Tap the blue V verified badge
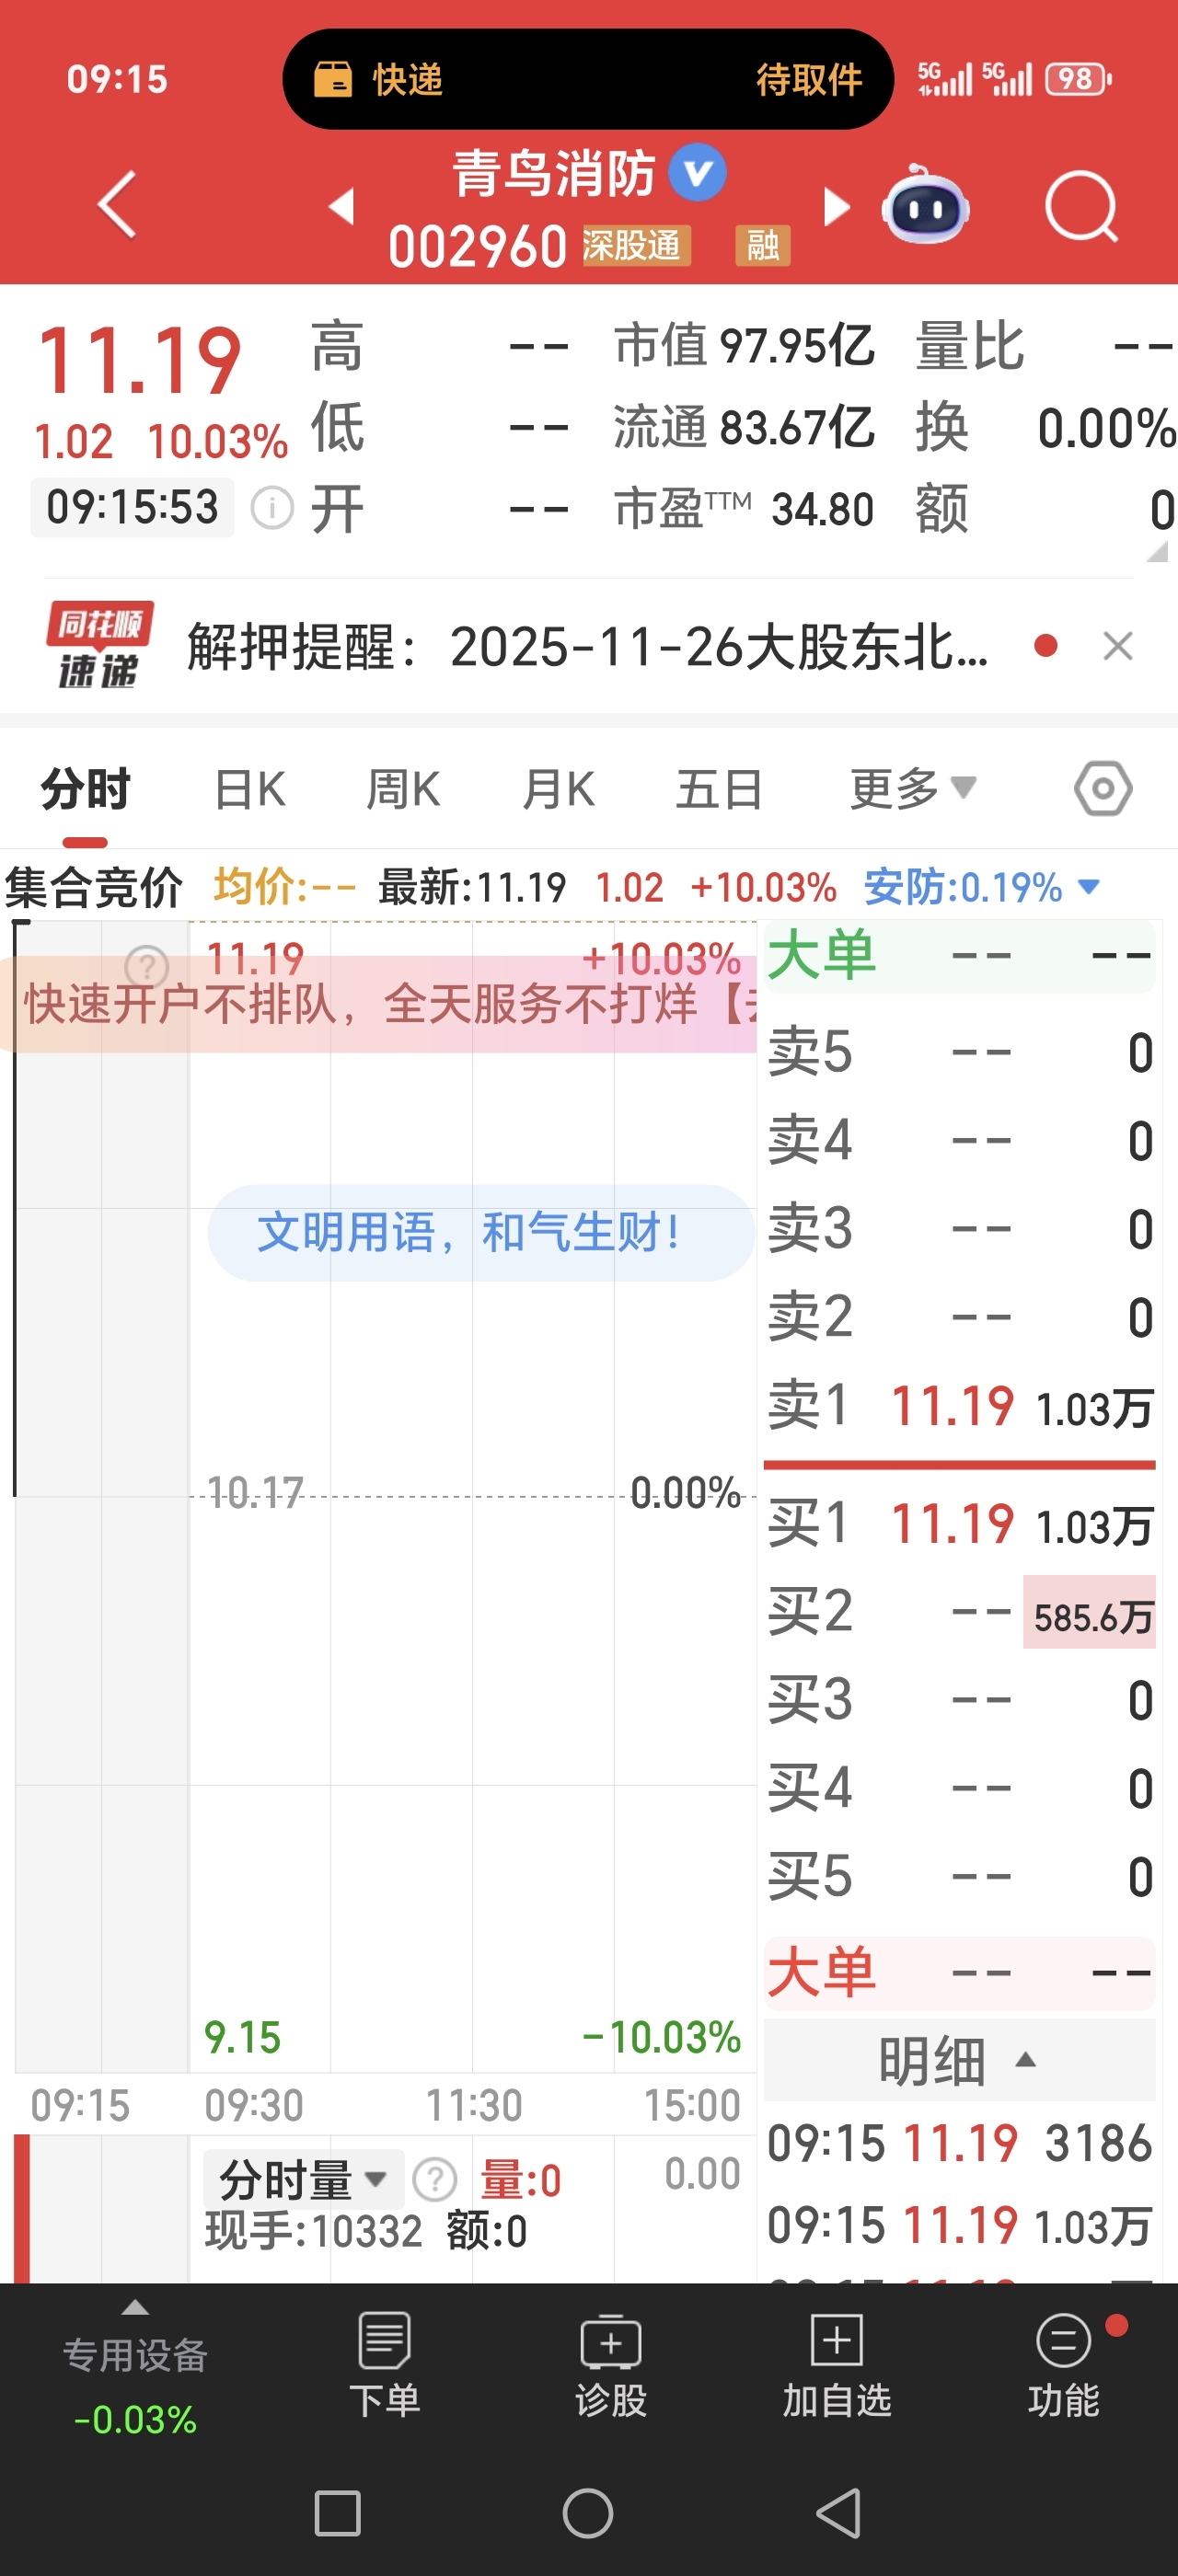 point(697,173)
